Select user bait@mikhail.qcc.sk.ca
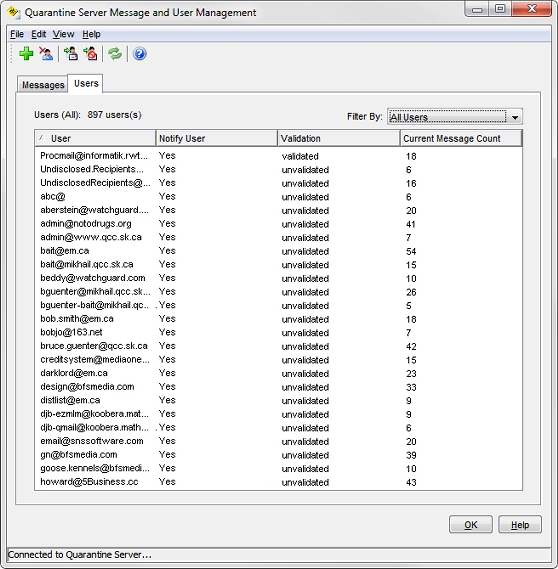558x569 pixels. click(x=279, y=265)
